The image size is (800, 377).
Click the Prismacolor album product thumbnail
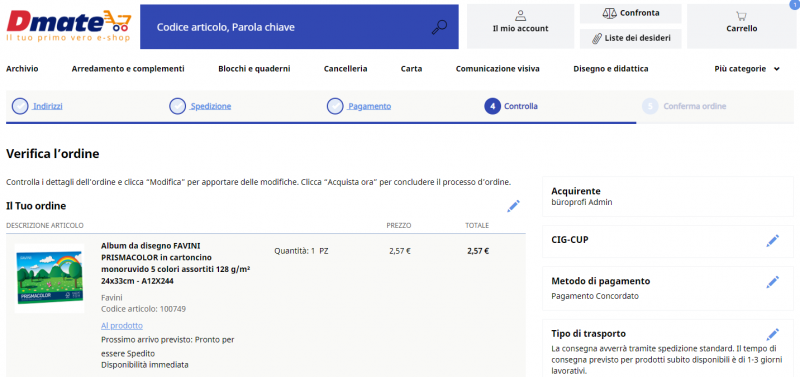coord(49,278)
